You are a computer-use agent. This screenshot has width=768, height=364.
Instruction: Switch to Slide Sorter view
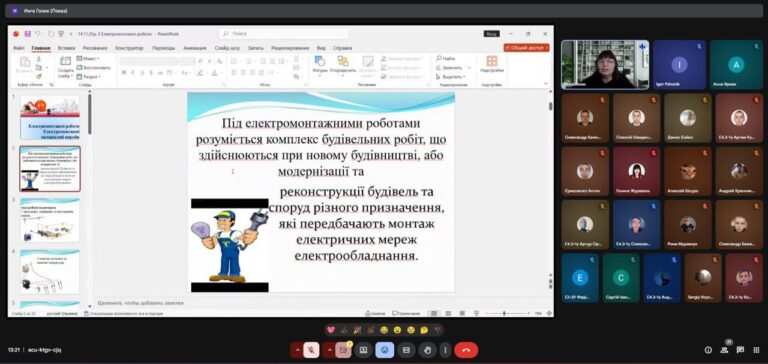[448, 314]
